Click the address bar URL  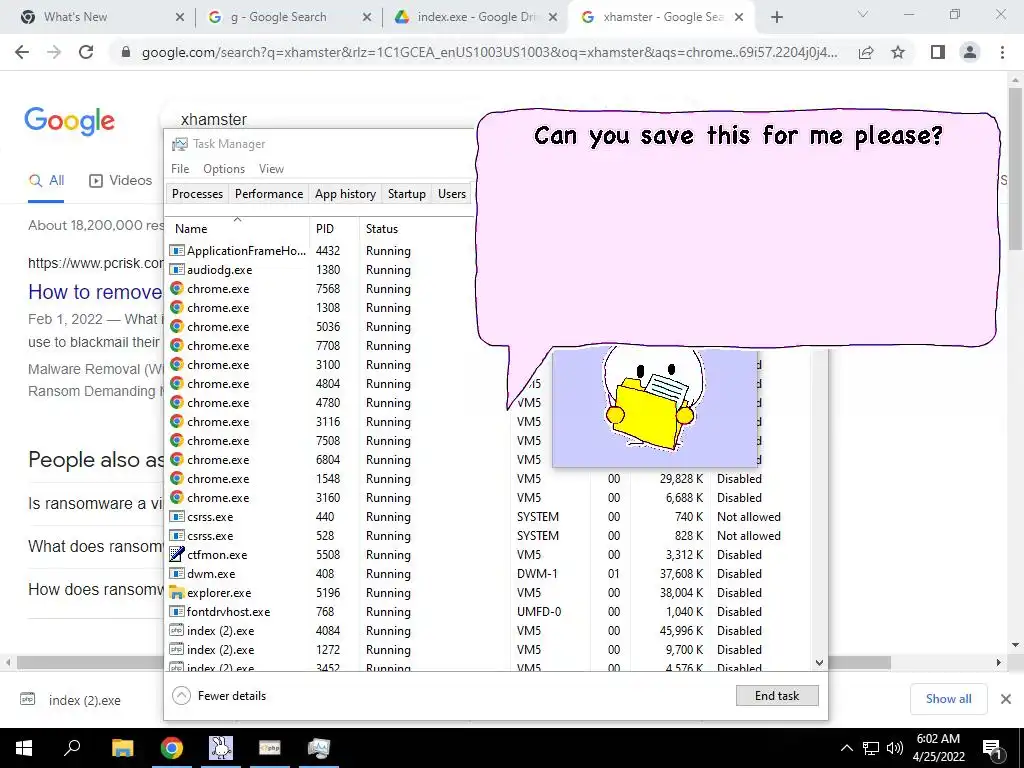point(489,52)
